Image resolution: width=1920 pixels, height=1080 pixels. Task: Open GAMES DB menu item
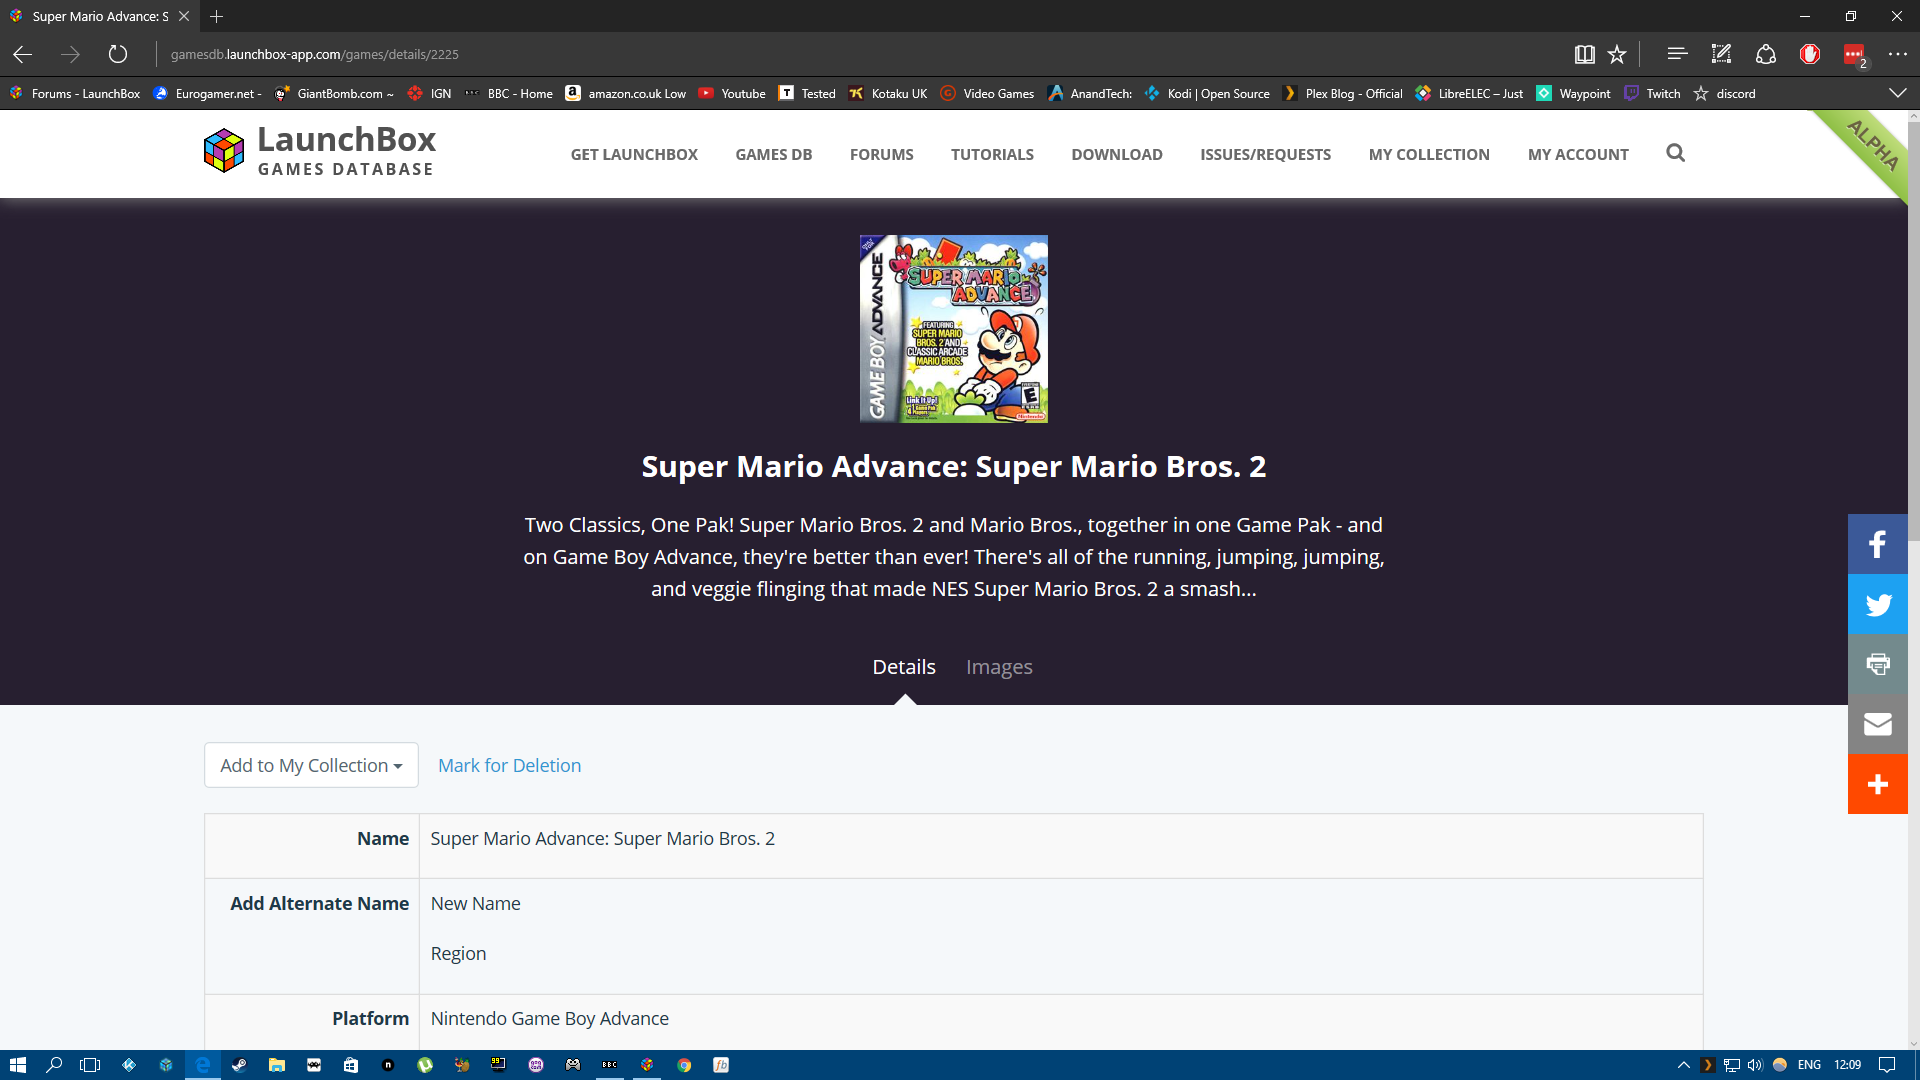tap(774, 154)
